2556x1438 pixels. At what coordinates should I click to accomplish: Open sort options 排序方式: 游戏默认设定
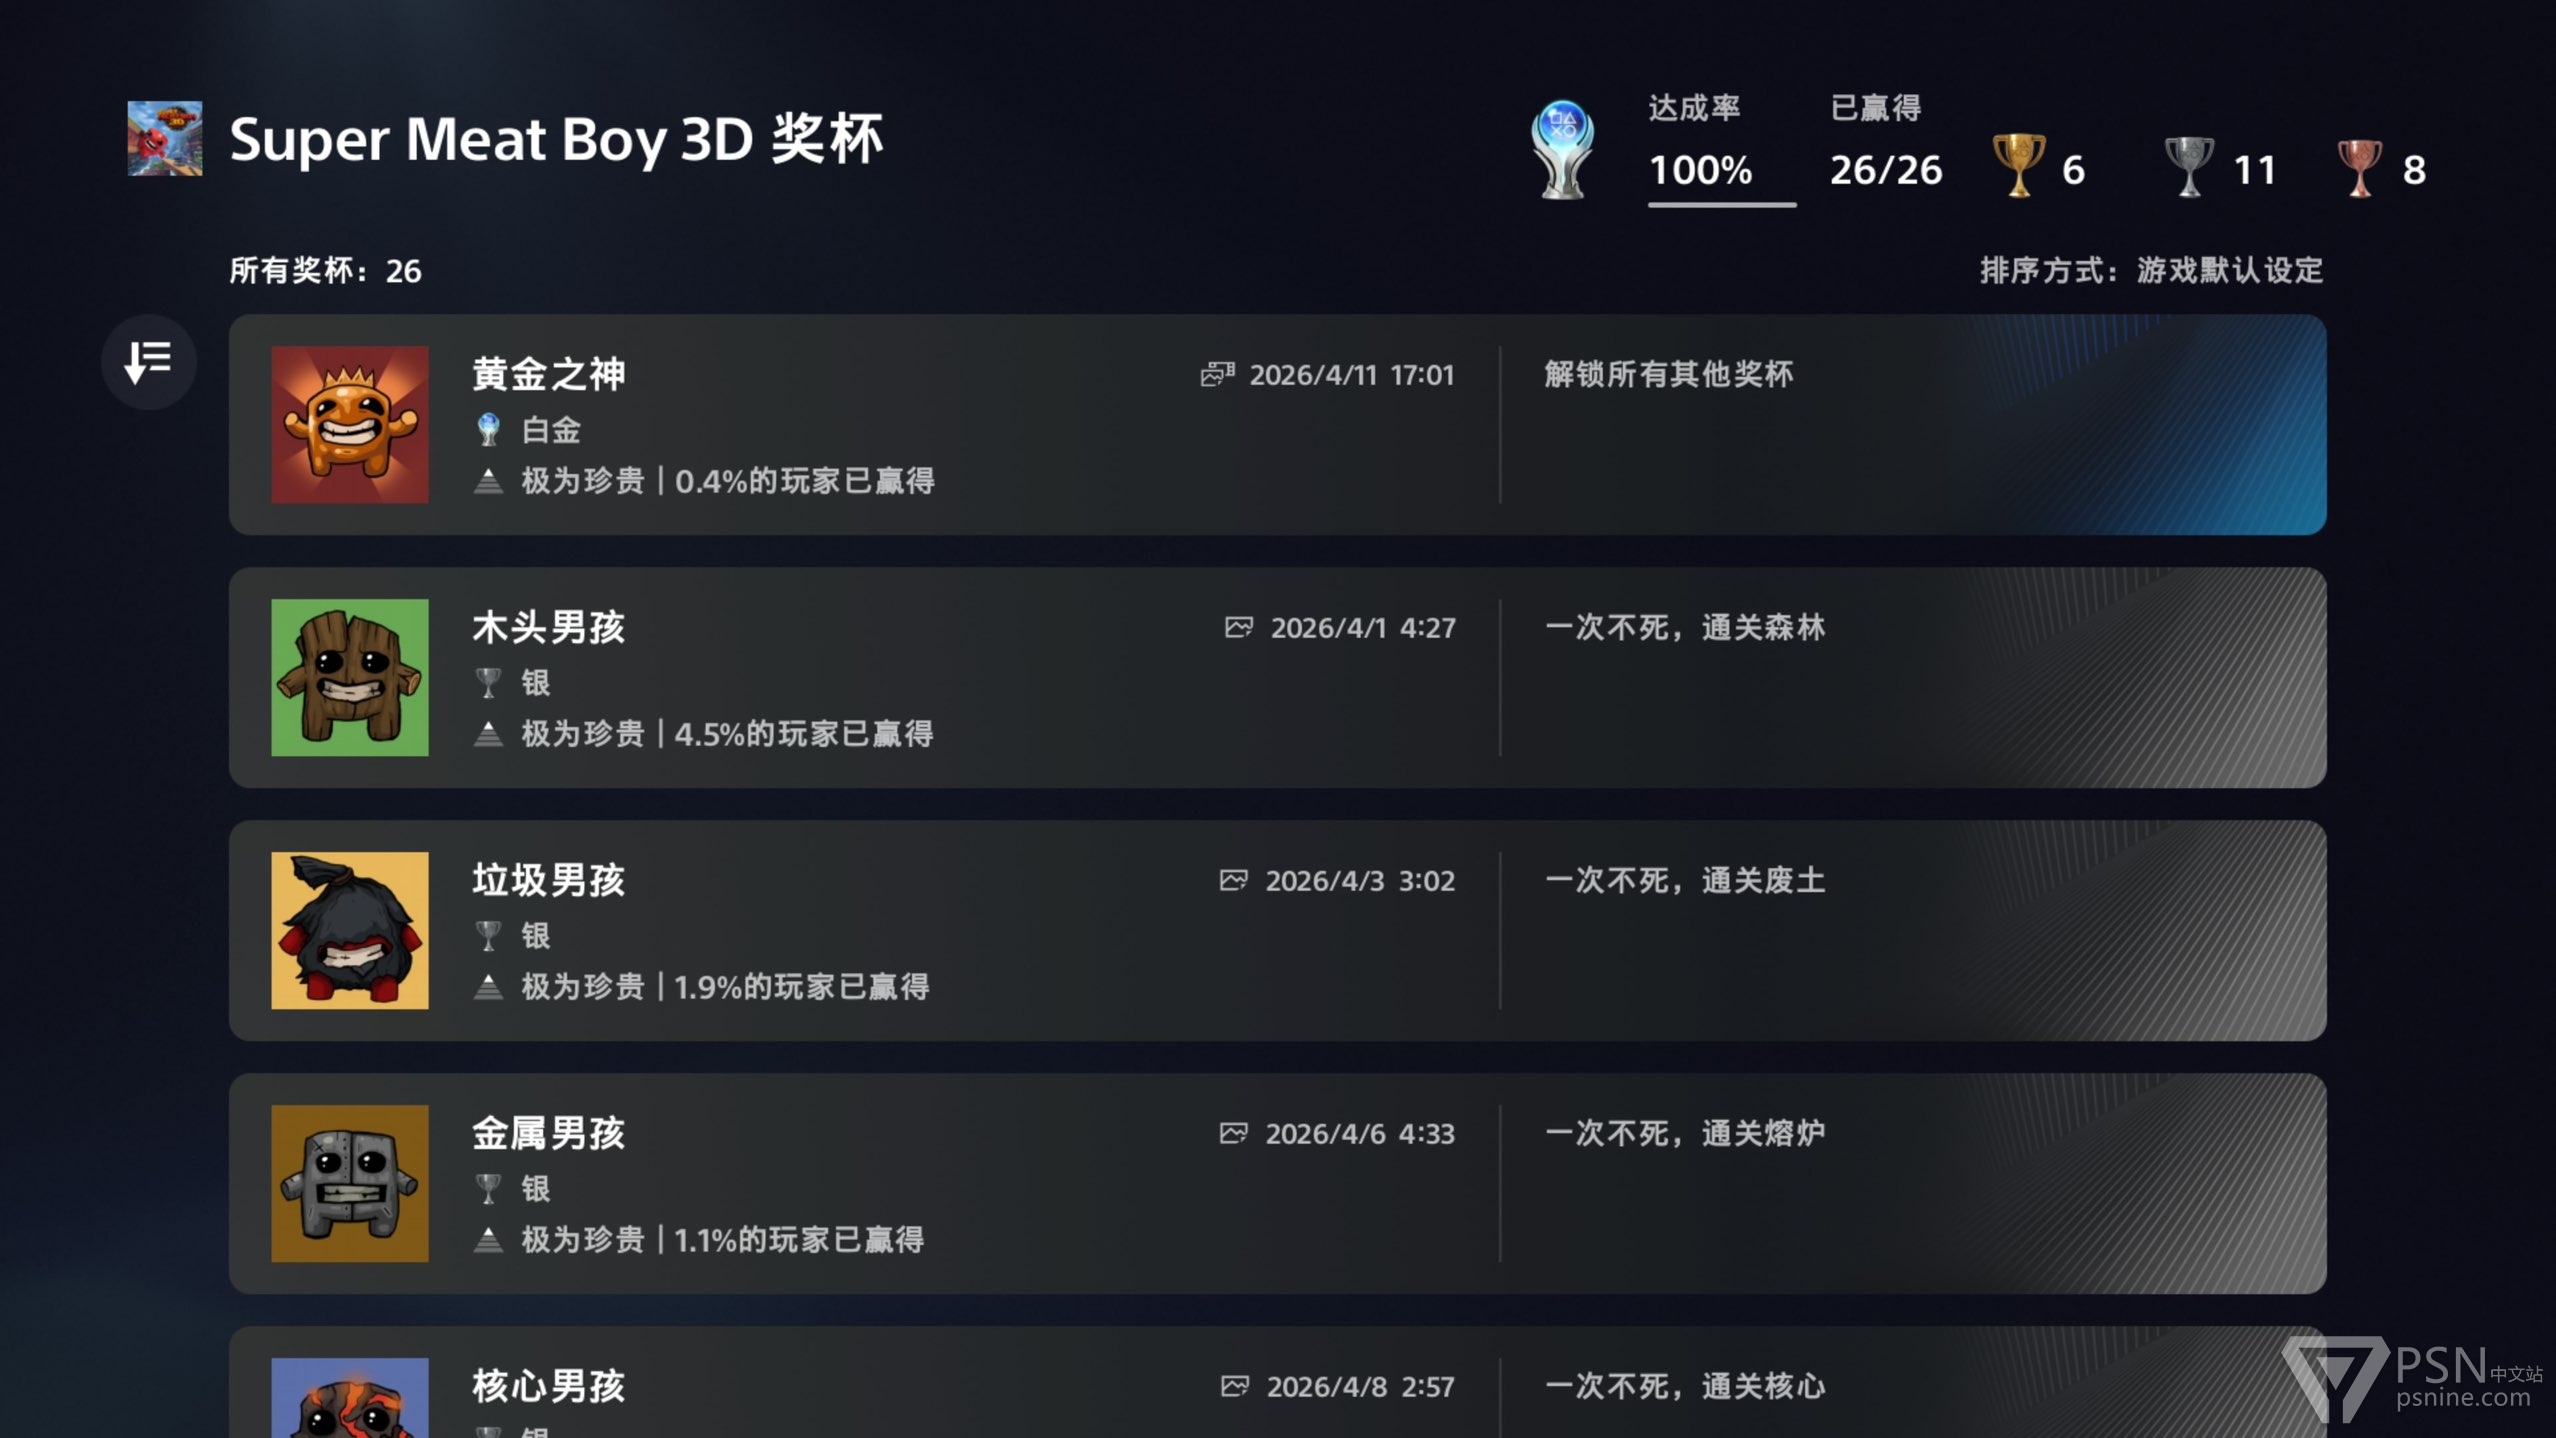[2151, 270]
